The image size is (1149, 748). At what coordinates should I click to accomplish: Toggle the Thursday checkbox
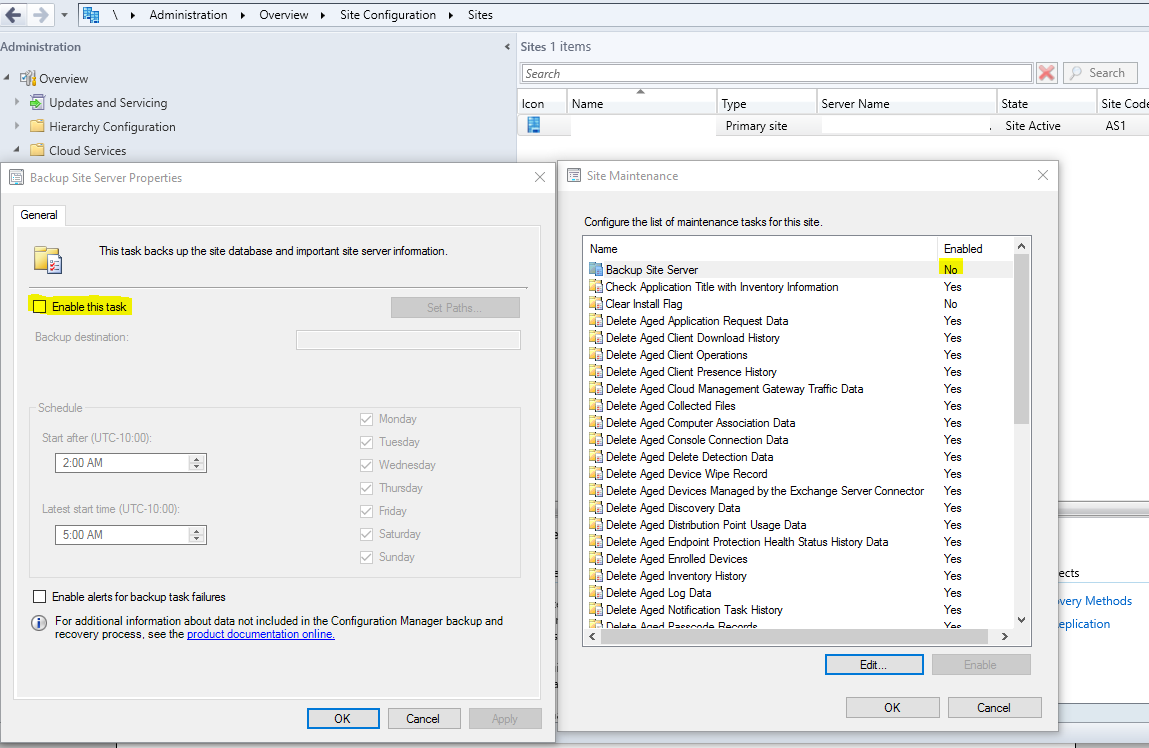[x=366, y=488]
